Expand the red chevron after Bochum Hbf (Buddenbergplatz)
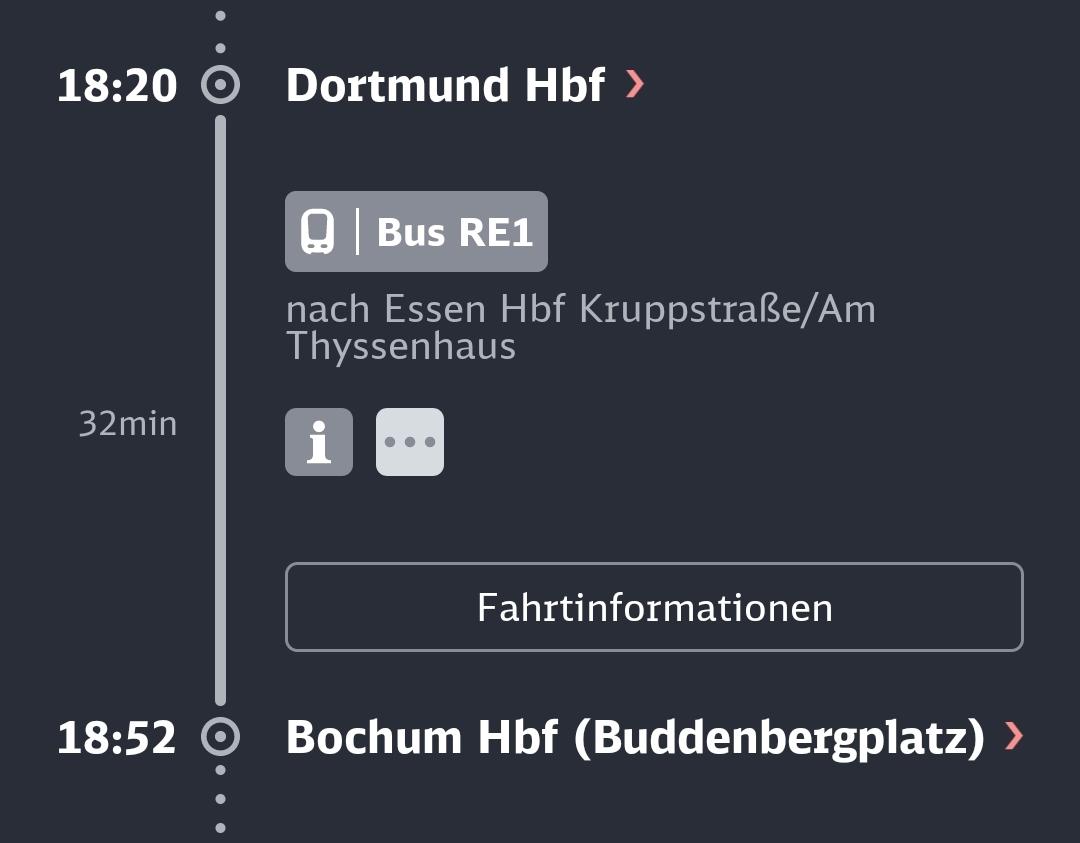The height and width of the screenshot is (843, 1080). pos(1014,736)
